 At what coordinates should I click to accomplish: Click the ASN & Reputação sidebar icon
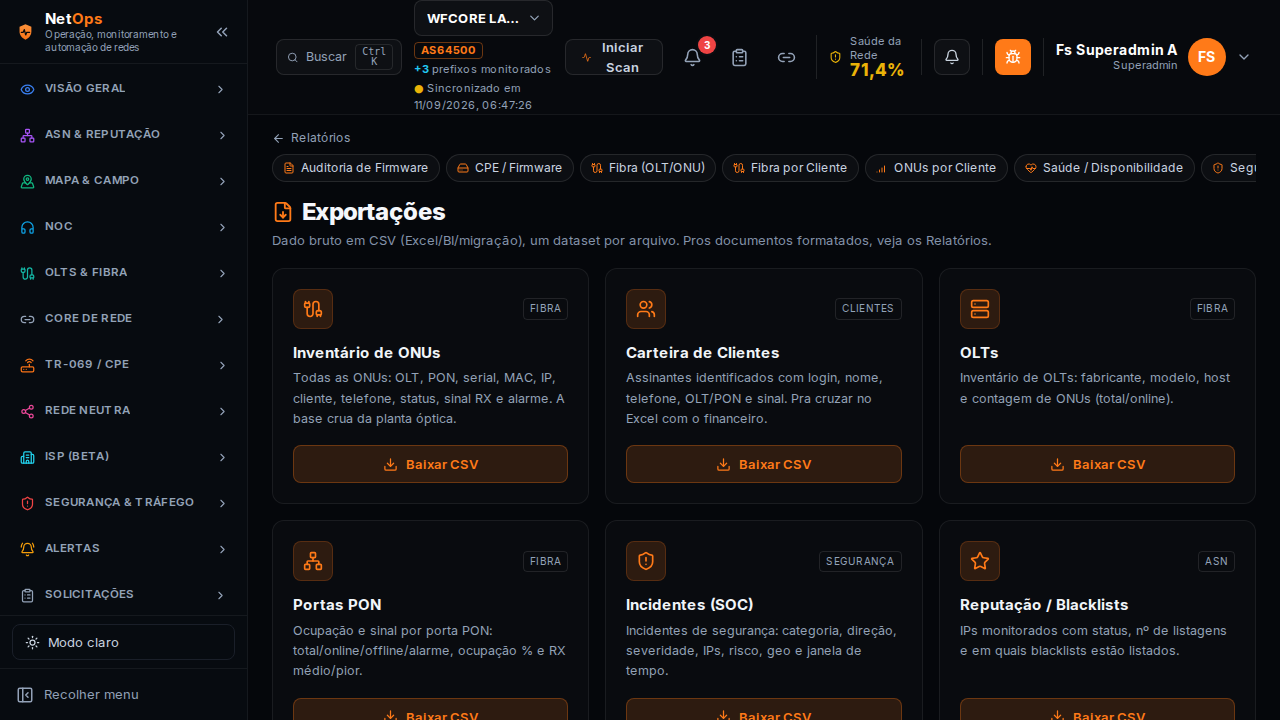[28, 135]
